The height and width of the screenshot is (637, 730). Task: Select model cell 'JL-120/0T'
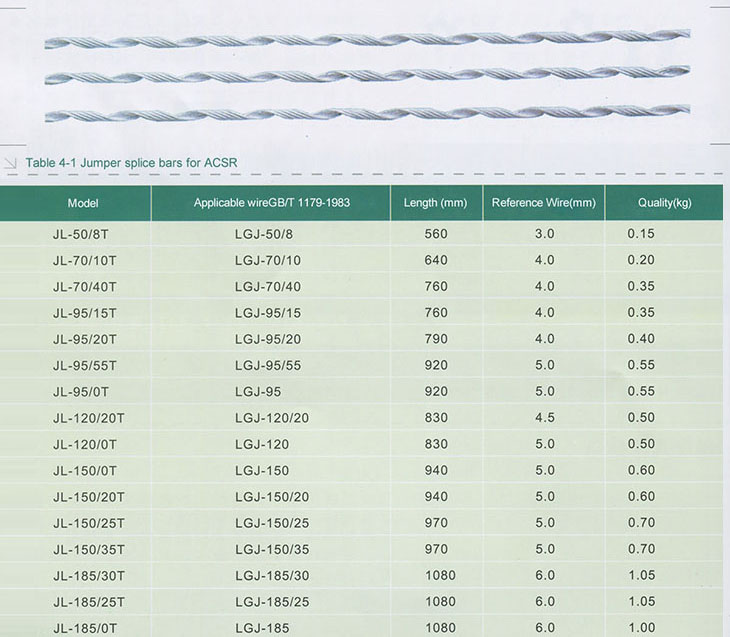pyautogui.click(x=84, y=445)
